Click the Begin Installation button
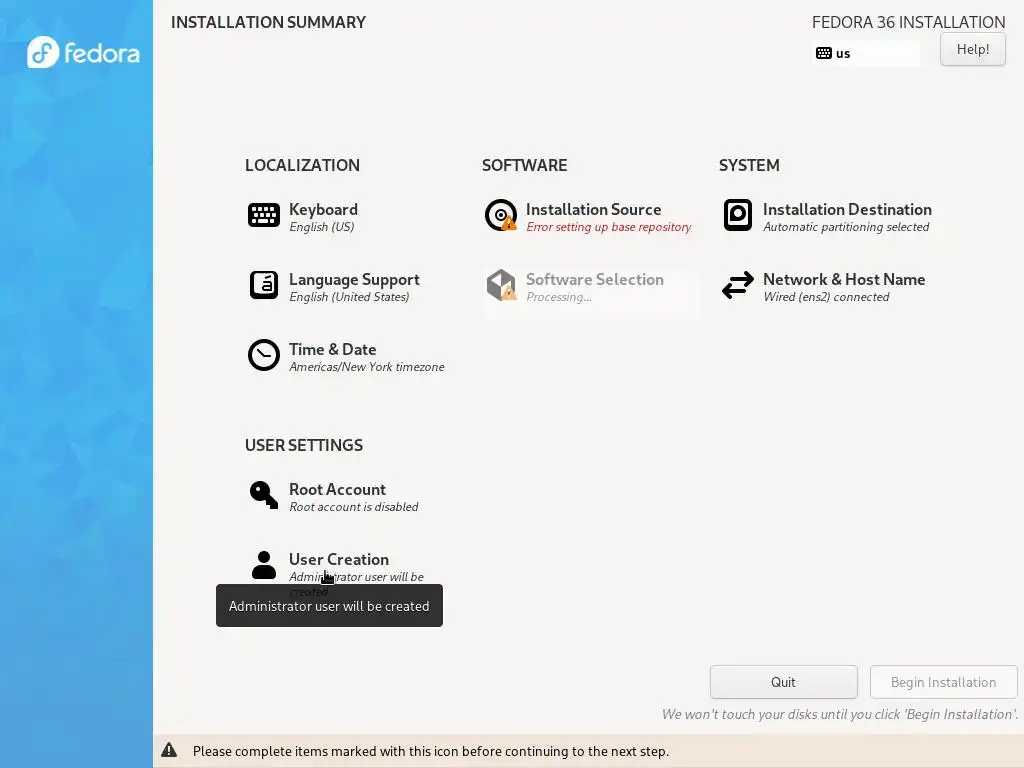The width and height of the screenshot is (1024, 768). click(944, 682)
